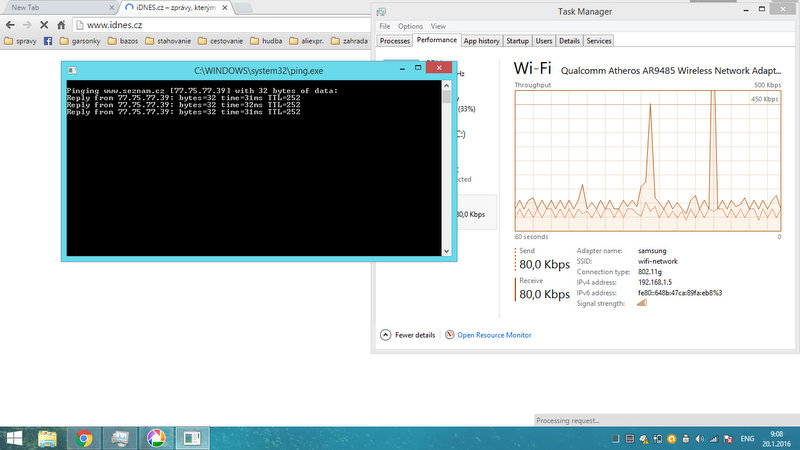Screen dimensions: 800x450
Task: Maximize the ping.exe console window
Action: (x=418, y=68)
